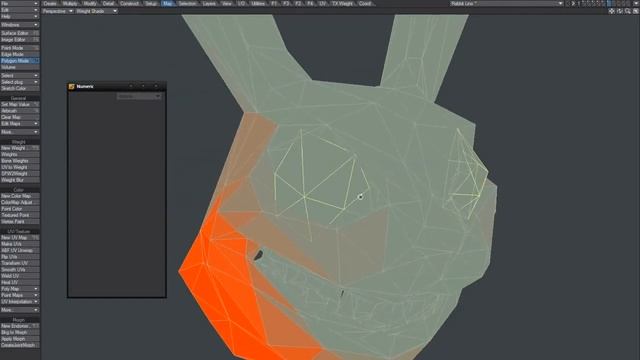Switch to the Detail tab

[x=109, y=3]
